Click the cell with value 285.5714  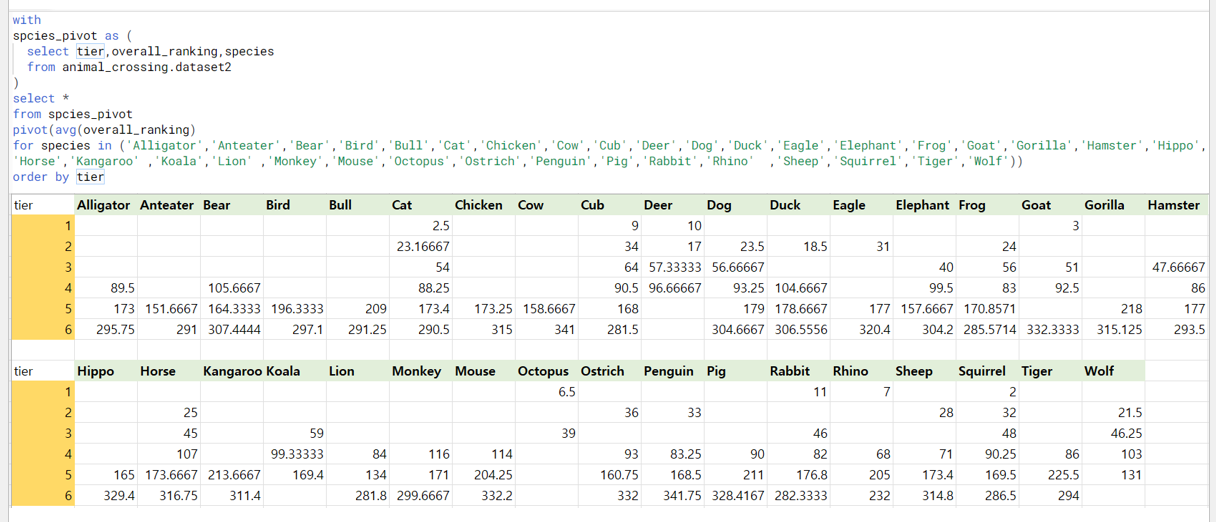point(990,329)
